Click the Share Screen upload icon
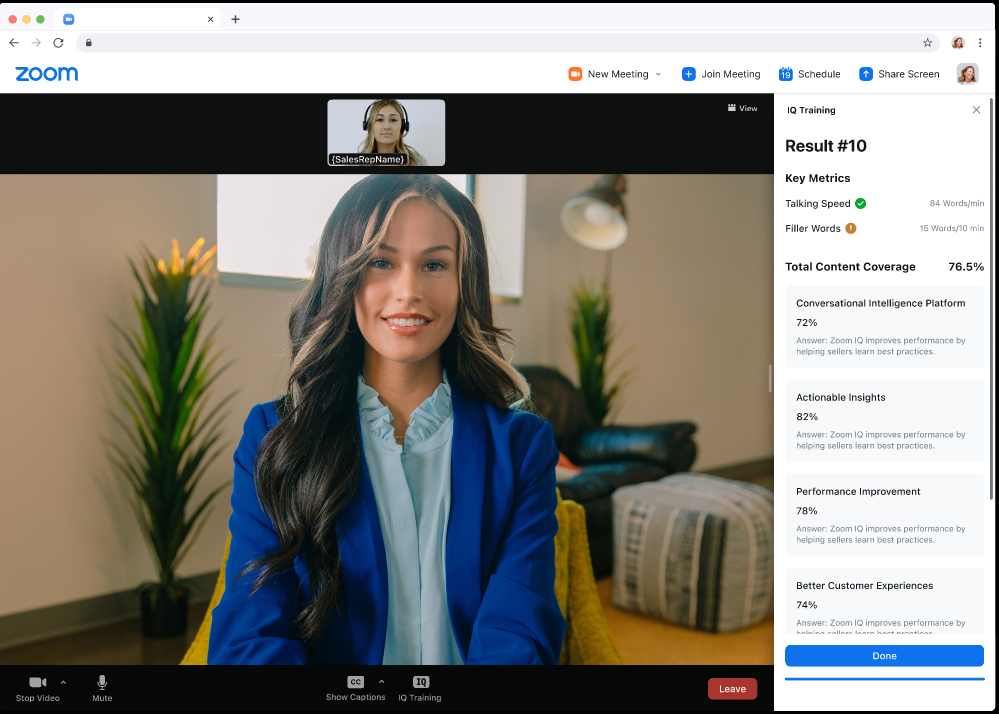Image resolution: width=999 pixels, height=714 pixels. click(x=866, y=73)
